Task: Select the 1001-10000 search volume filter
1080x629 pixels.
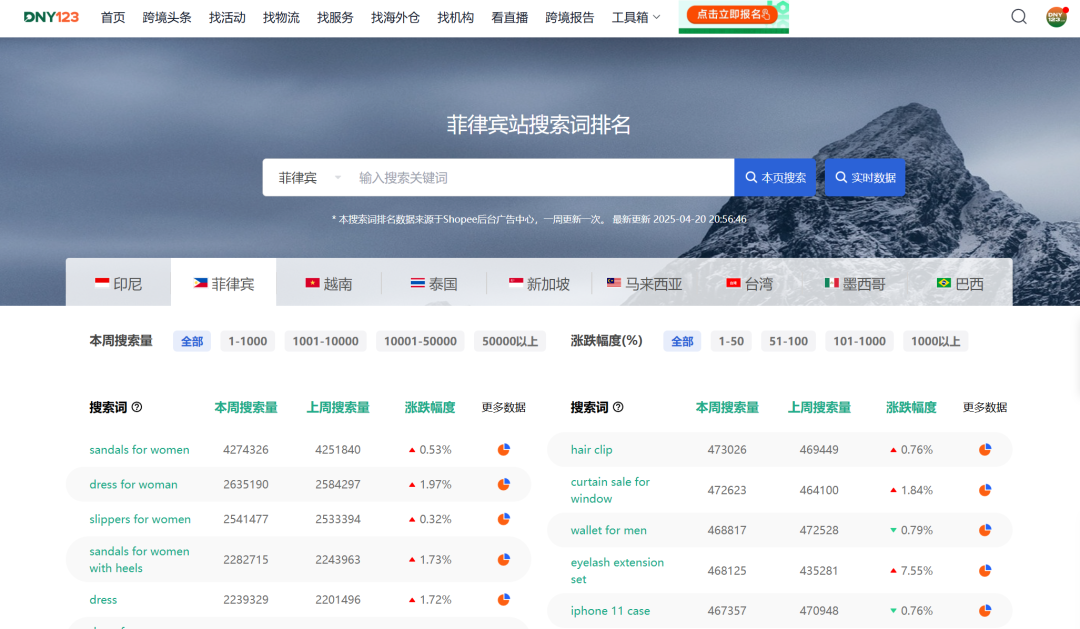Action: (325, 340)
